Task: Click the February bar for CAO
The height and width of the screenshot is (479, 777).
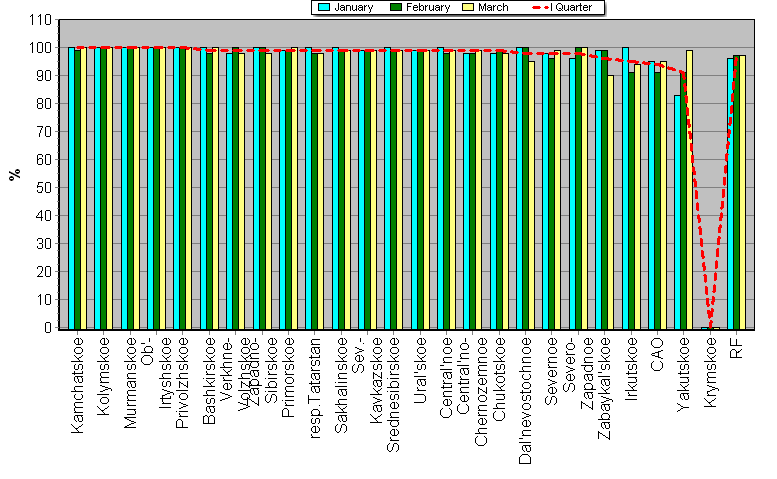Action: click(657, 201)
